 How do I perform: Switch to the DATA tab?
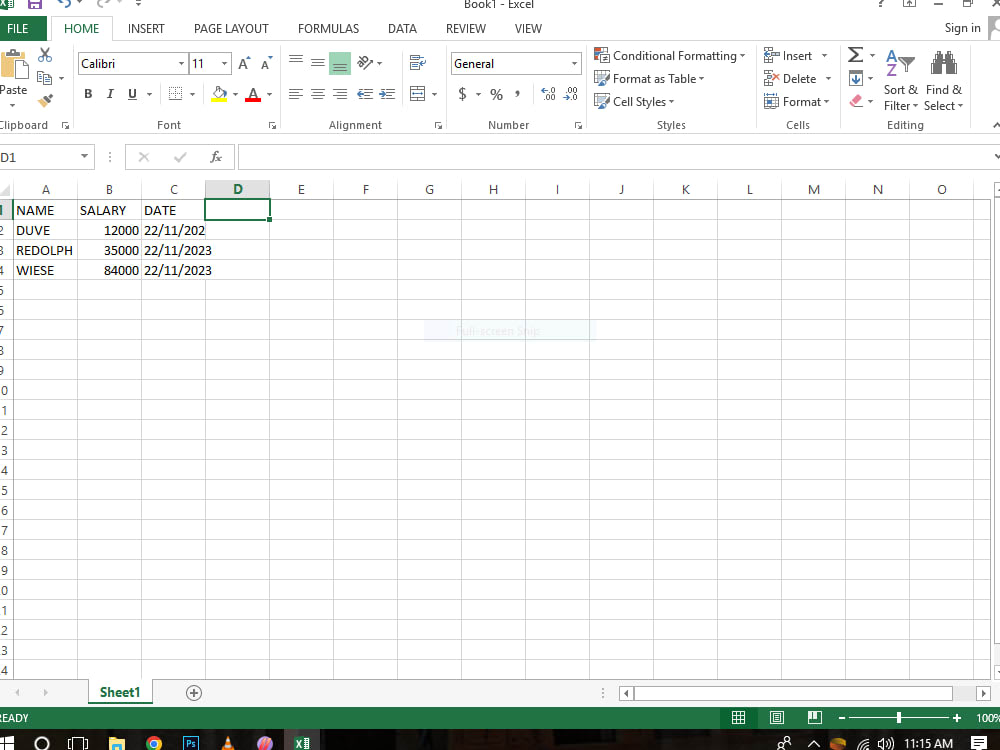[x=402, y=29]
